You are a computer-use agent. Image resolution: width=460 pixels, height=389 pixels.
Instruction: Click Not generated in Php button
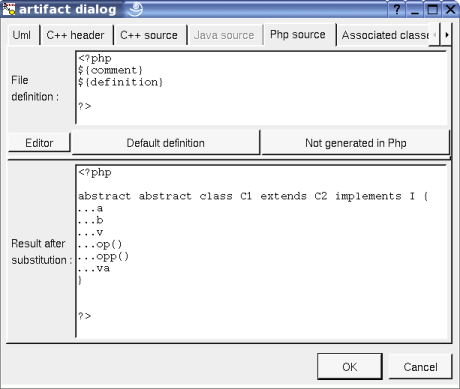pos(356,143)
